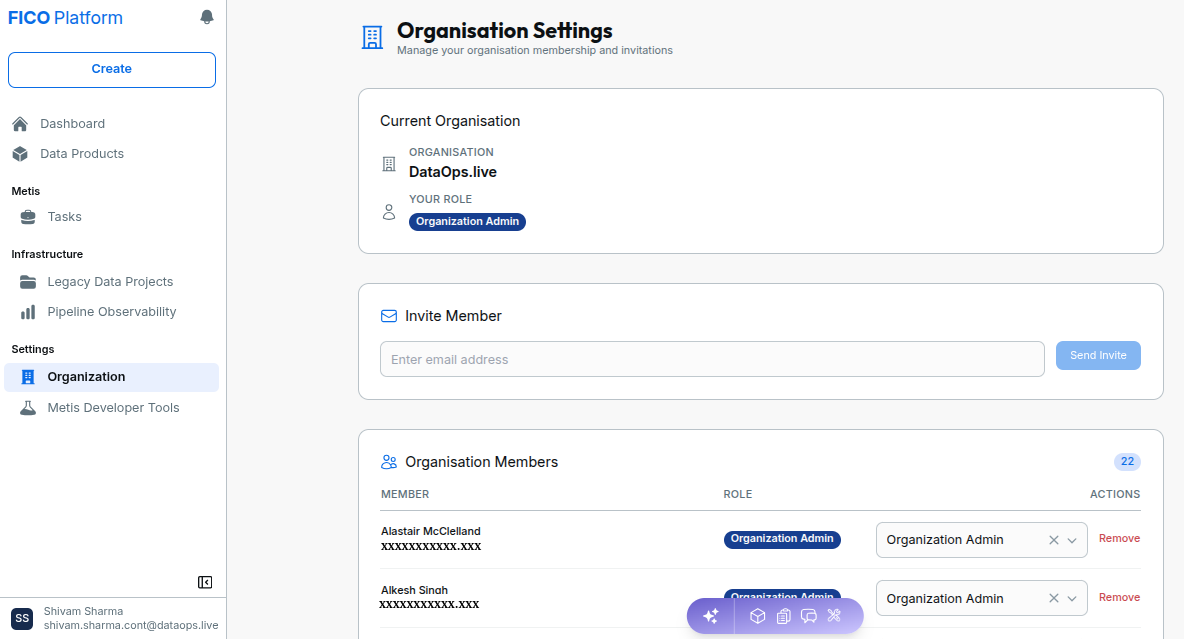Click the Organisation Settings header building icon
This screenshot has width=1184, height=639.
tap(372, 38)
